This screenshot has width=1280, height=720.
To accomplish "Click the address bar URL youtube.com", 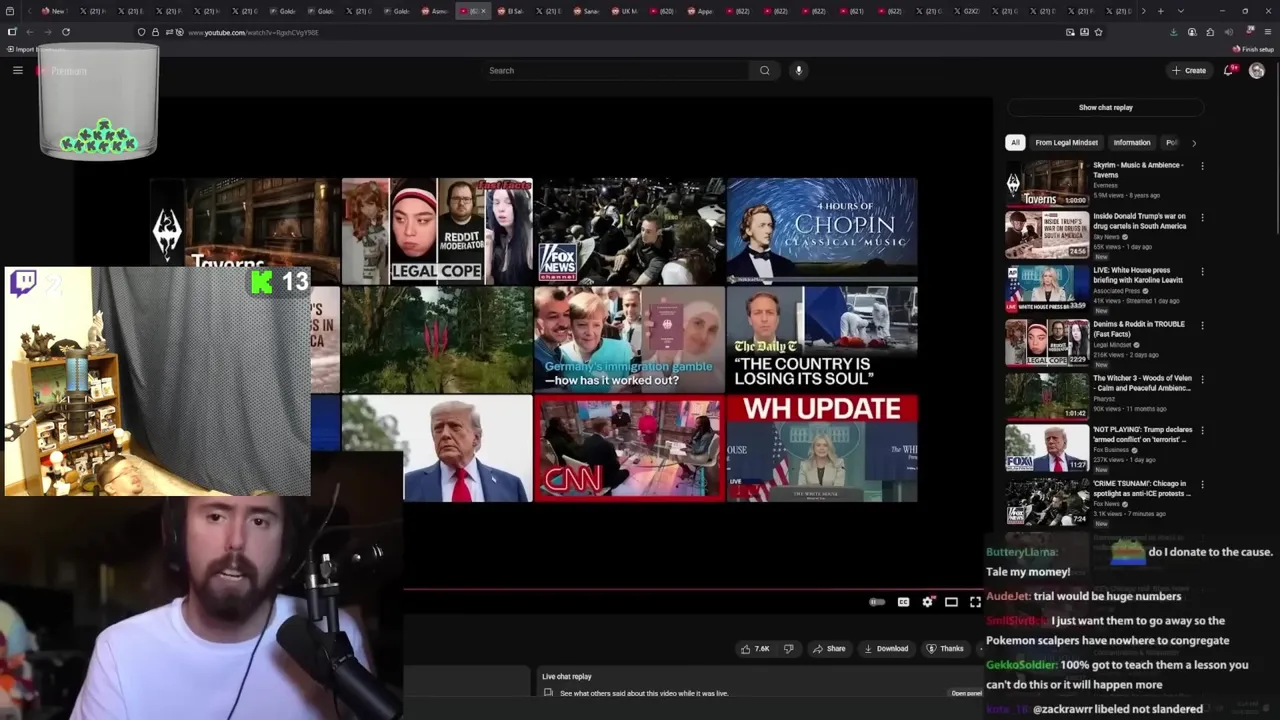I will (253, 32).
